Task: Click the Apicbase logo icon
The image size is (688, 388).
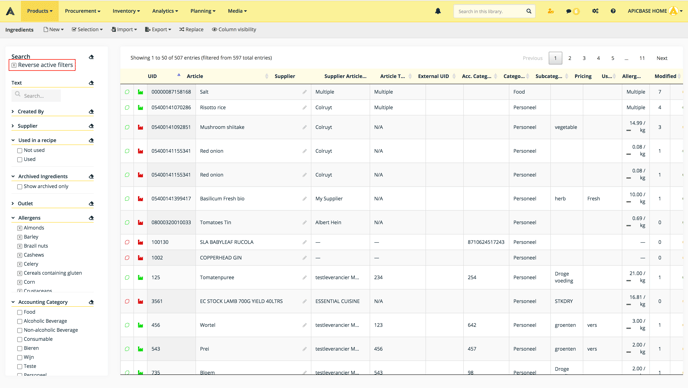Action: coord(10,11)
